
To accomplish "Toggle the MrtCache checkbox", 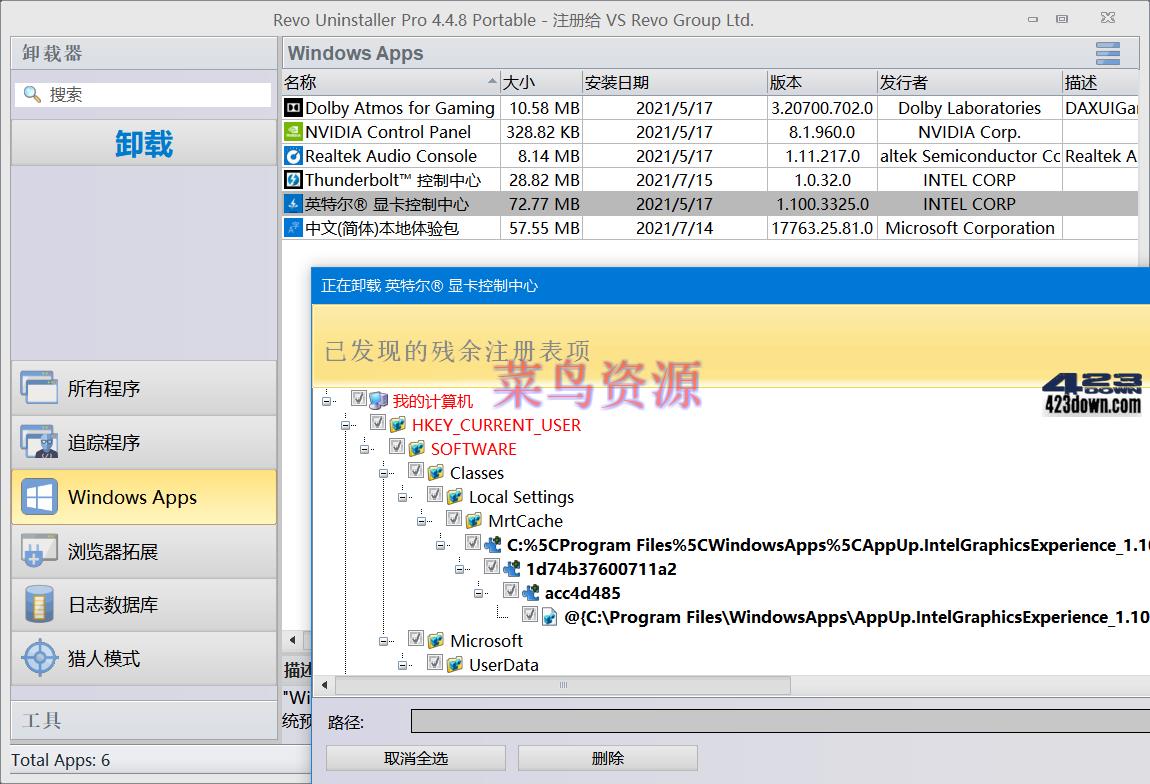I will click(453, 519).
